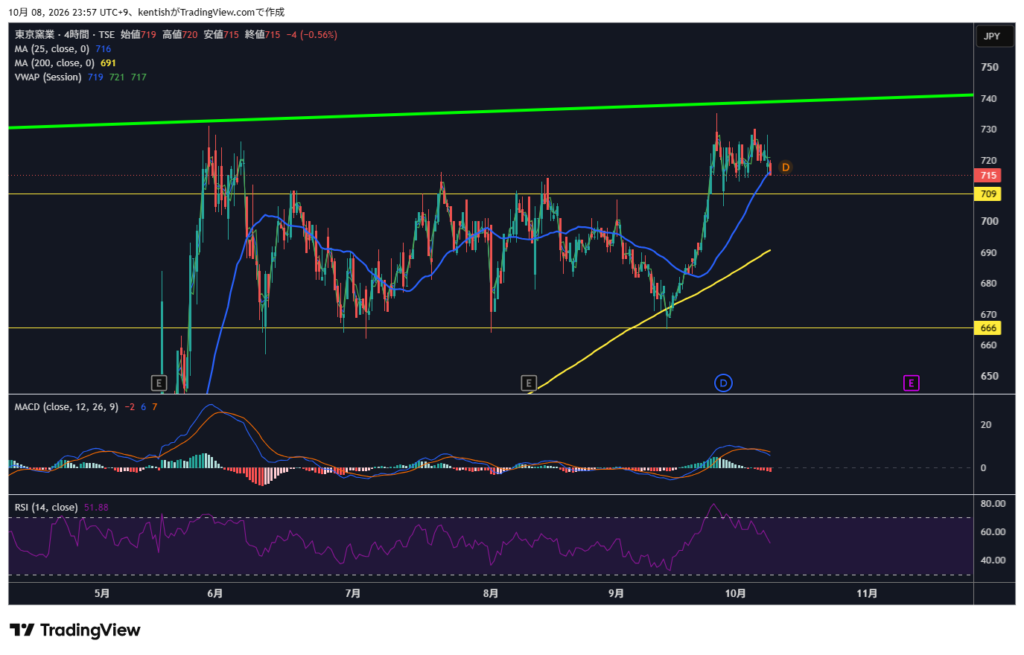Screen dimensions: 1024x655
Task: Click the 8月 label on the time axis
Action: [490, 594]
